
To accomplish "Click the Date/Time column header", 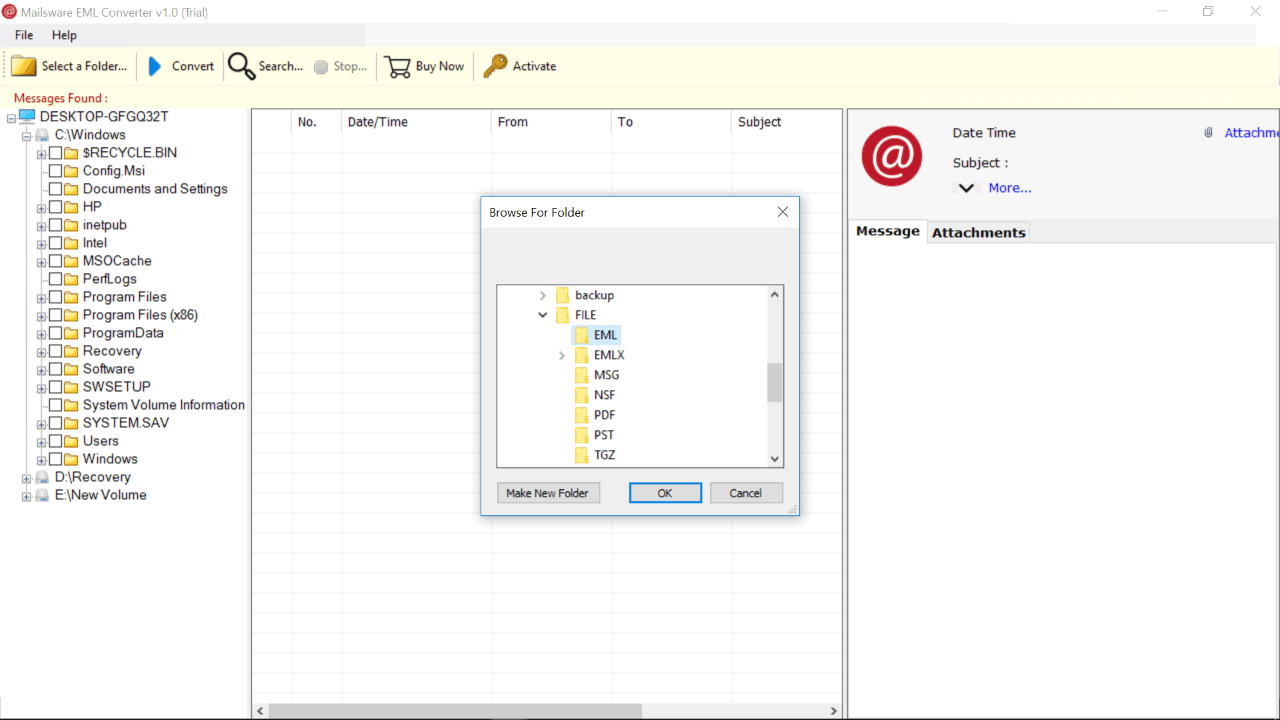I will point(416,122).
